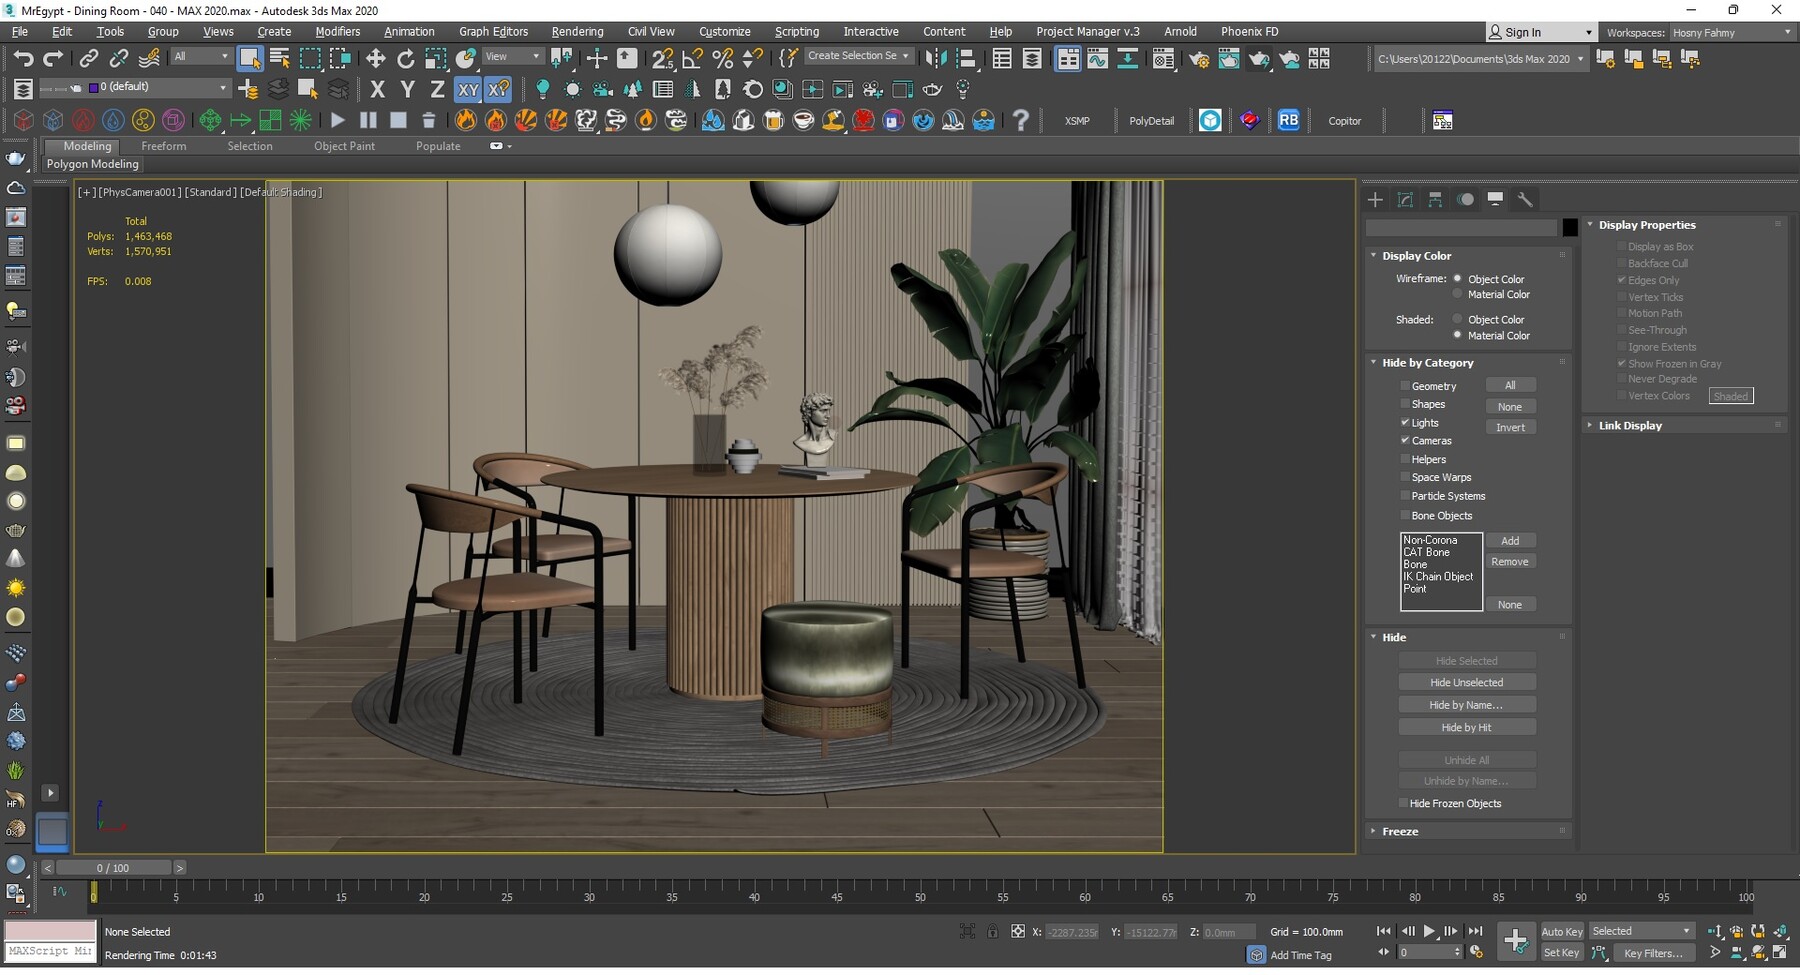
Task: Uncheck Lights under Hide by Category
Action: click(x=1406, y=422)
